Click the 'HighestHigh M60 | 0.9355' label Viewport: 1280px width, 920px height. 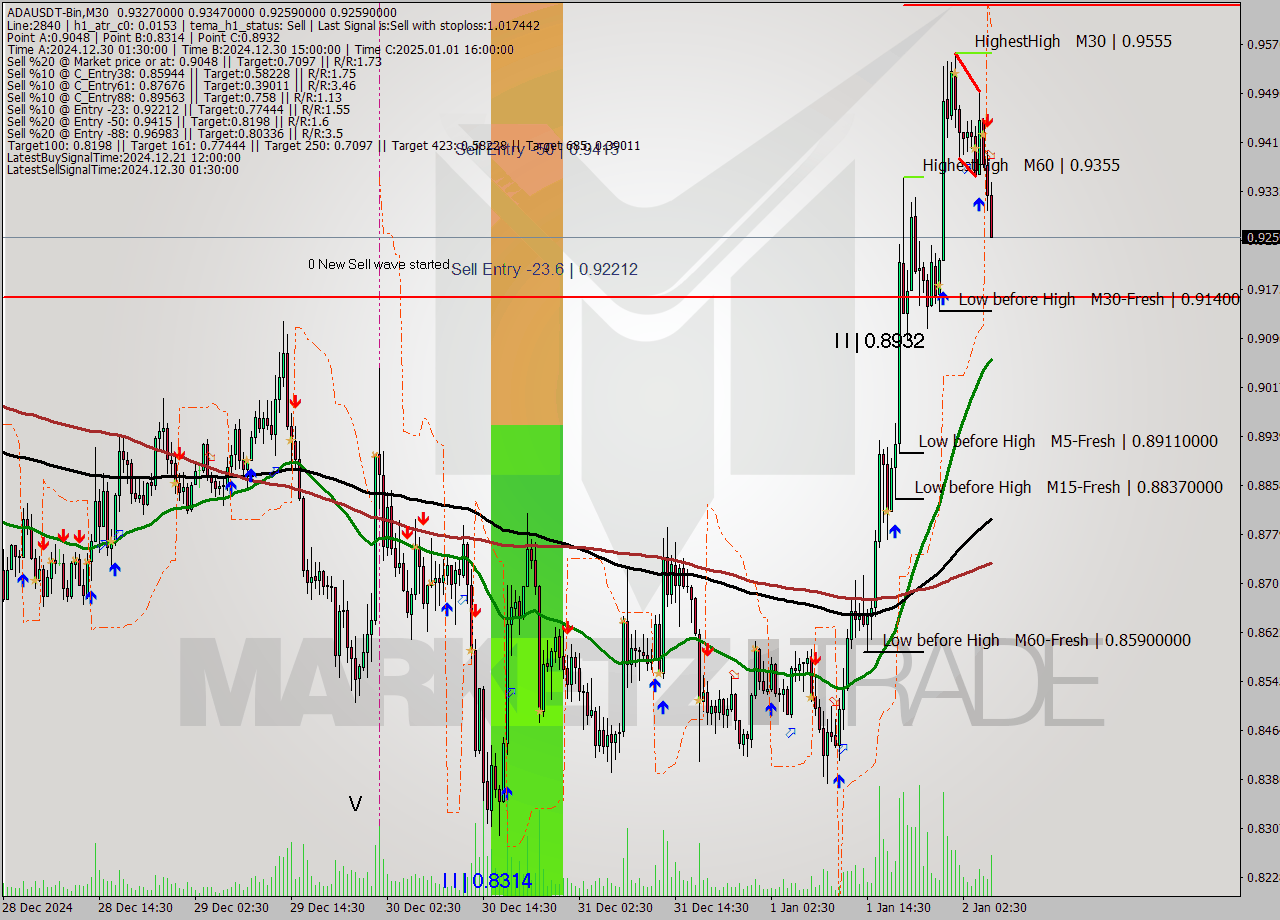[x=1021, y=165]
